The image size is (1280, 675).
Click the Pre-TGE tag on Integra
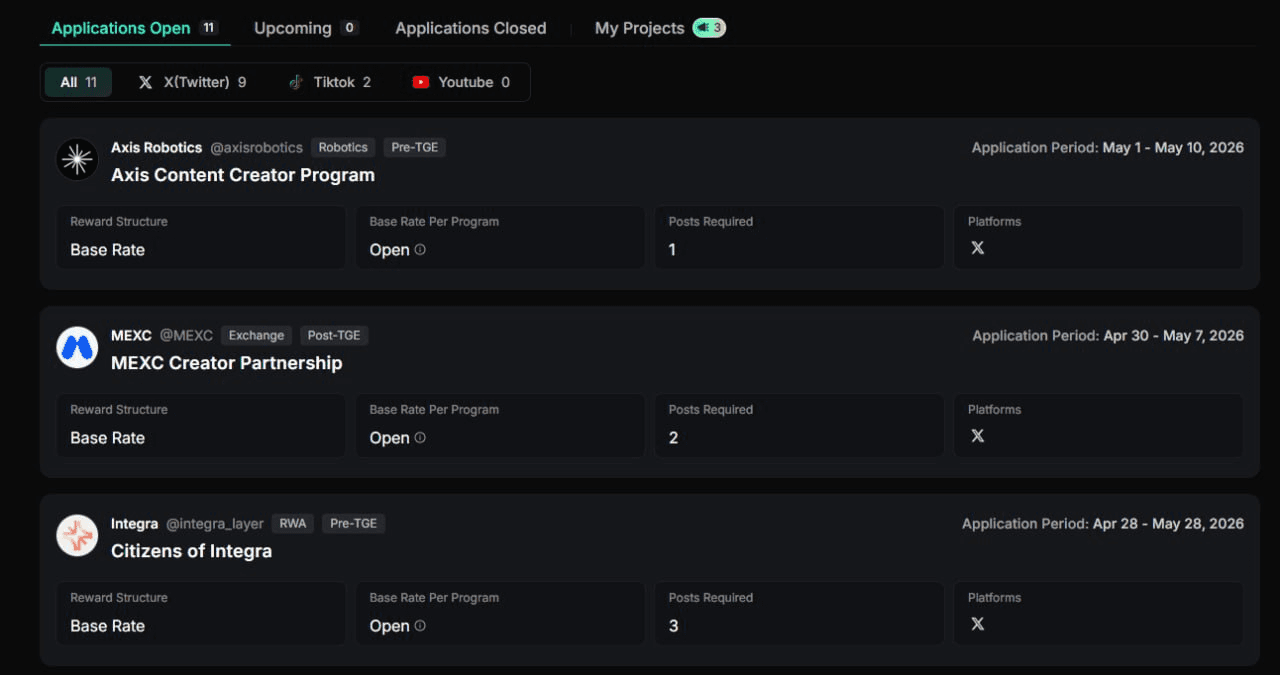click(353, 524)
